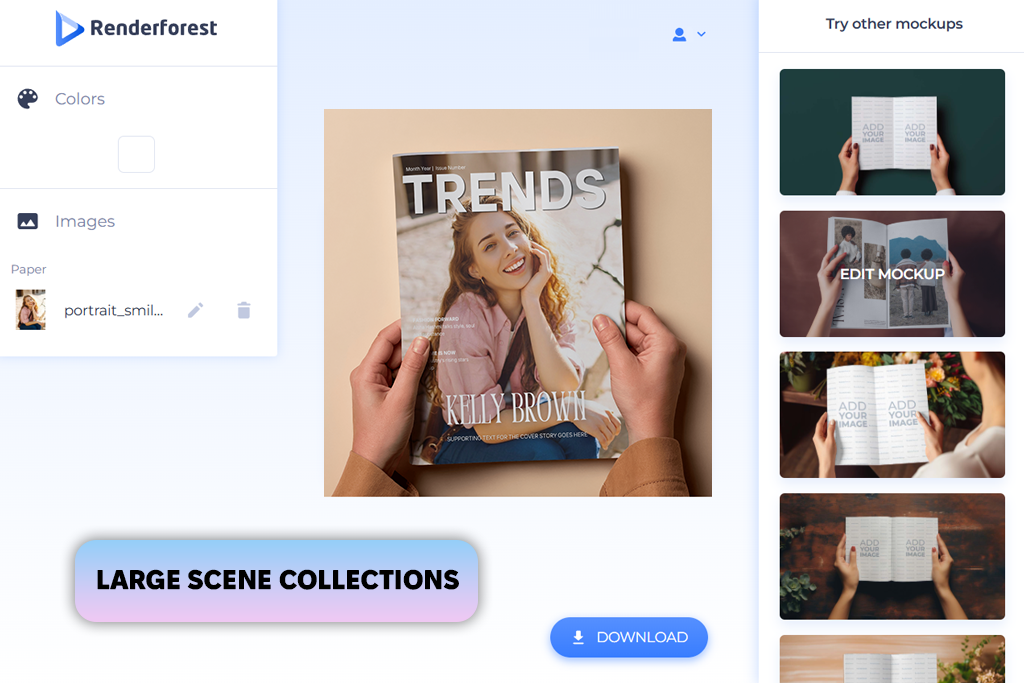Select the portrait_smil thumbnail
The height and width of the screenshot is (683, 1024).
point(31,310)
